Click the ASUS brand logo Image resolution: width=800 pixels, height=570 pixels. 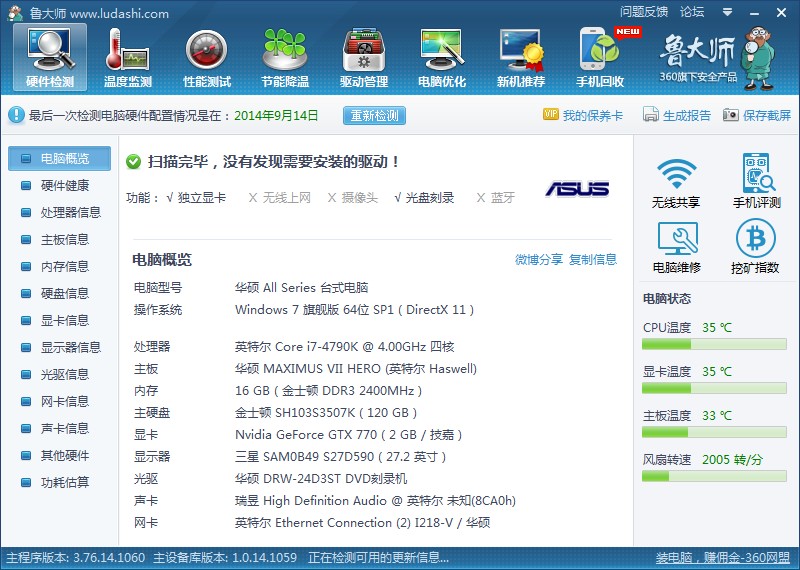577,189
